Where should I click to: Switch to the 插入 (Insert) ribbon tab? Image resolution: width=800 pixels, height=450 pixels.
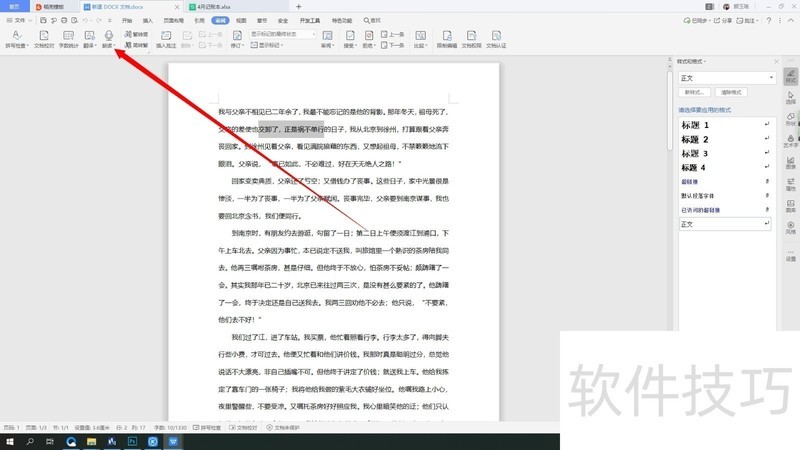coord(148,20)
